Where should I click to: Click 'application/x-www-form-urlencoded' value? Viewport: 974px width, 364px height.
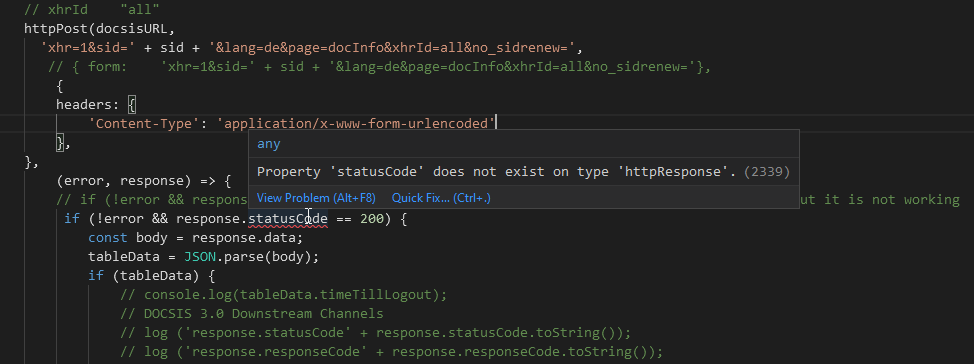[x=356, y=124]
